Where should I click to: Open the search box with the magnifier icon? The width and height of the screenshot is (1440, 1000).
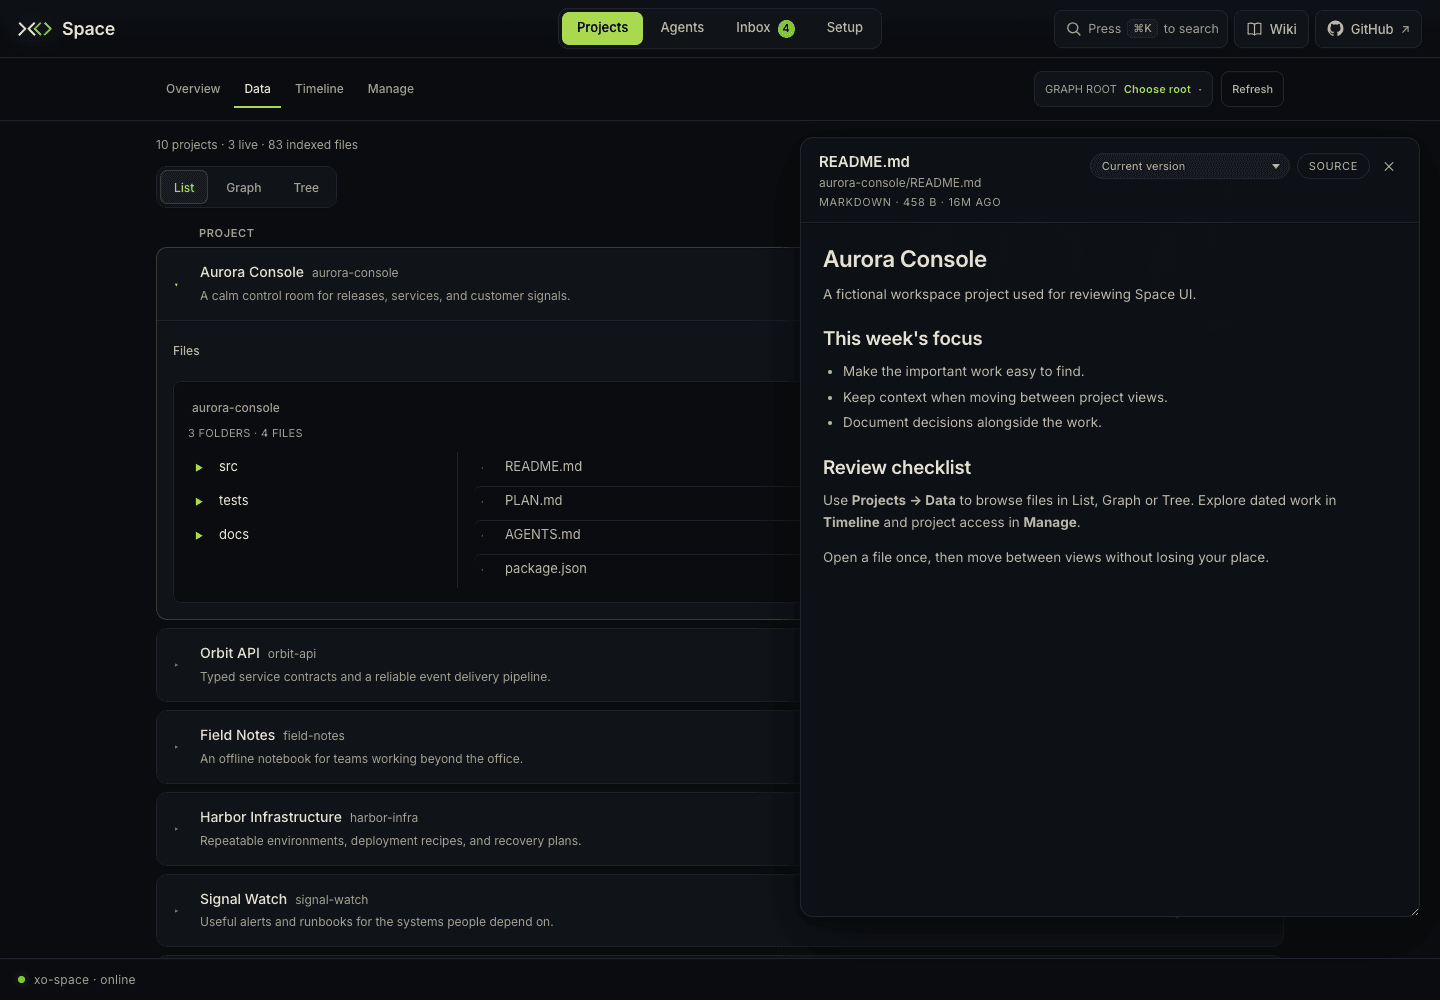(x=1141, y=29)
